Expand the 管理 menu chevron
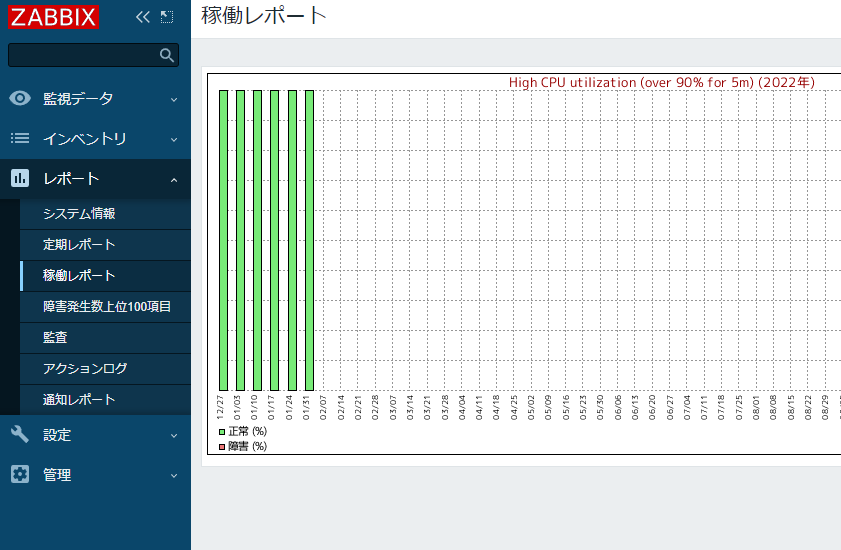 174,475
